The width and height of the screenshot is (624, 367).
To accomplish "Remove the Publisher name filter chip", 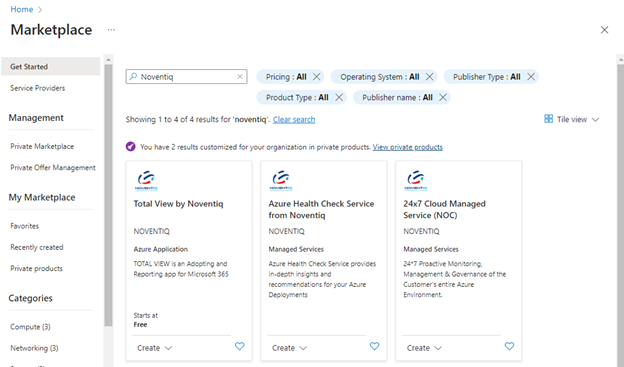I will (443, 98).
